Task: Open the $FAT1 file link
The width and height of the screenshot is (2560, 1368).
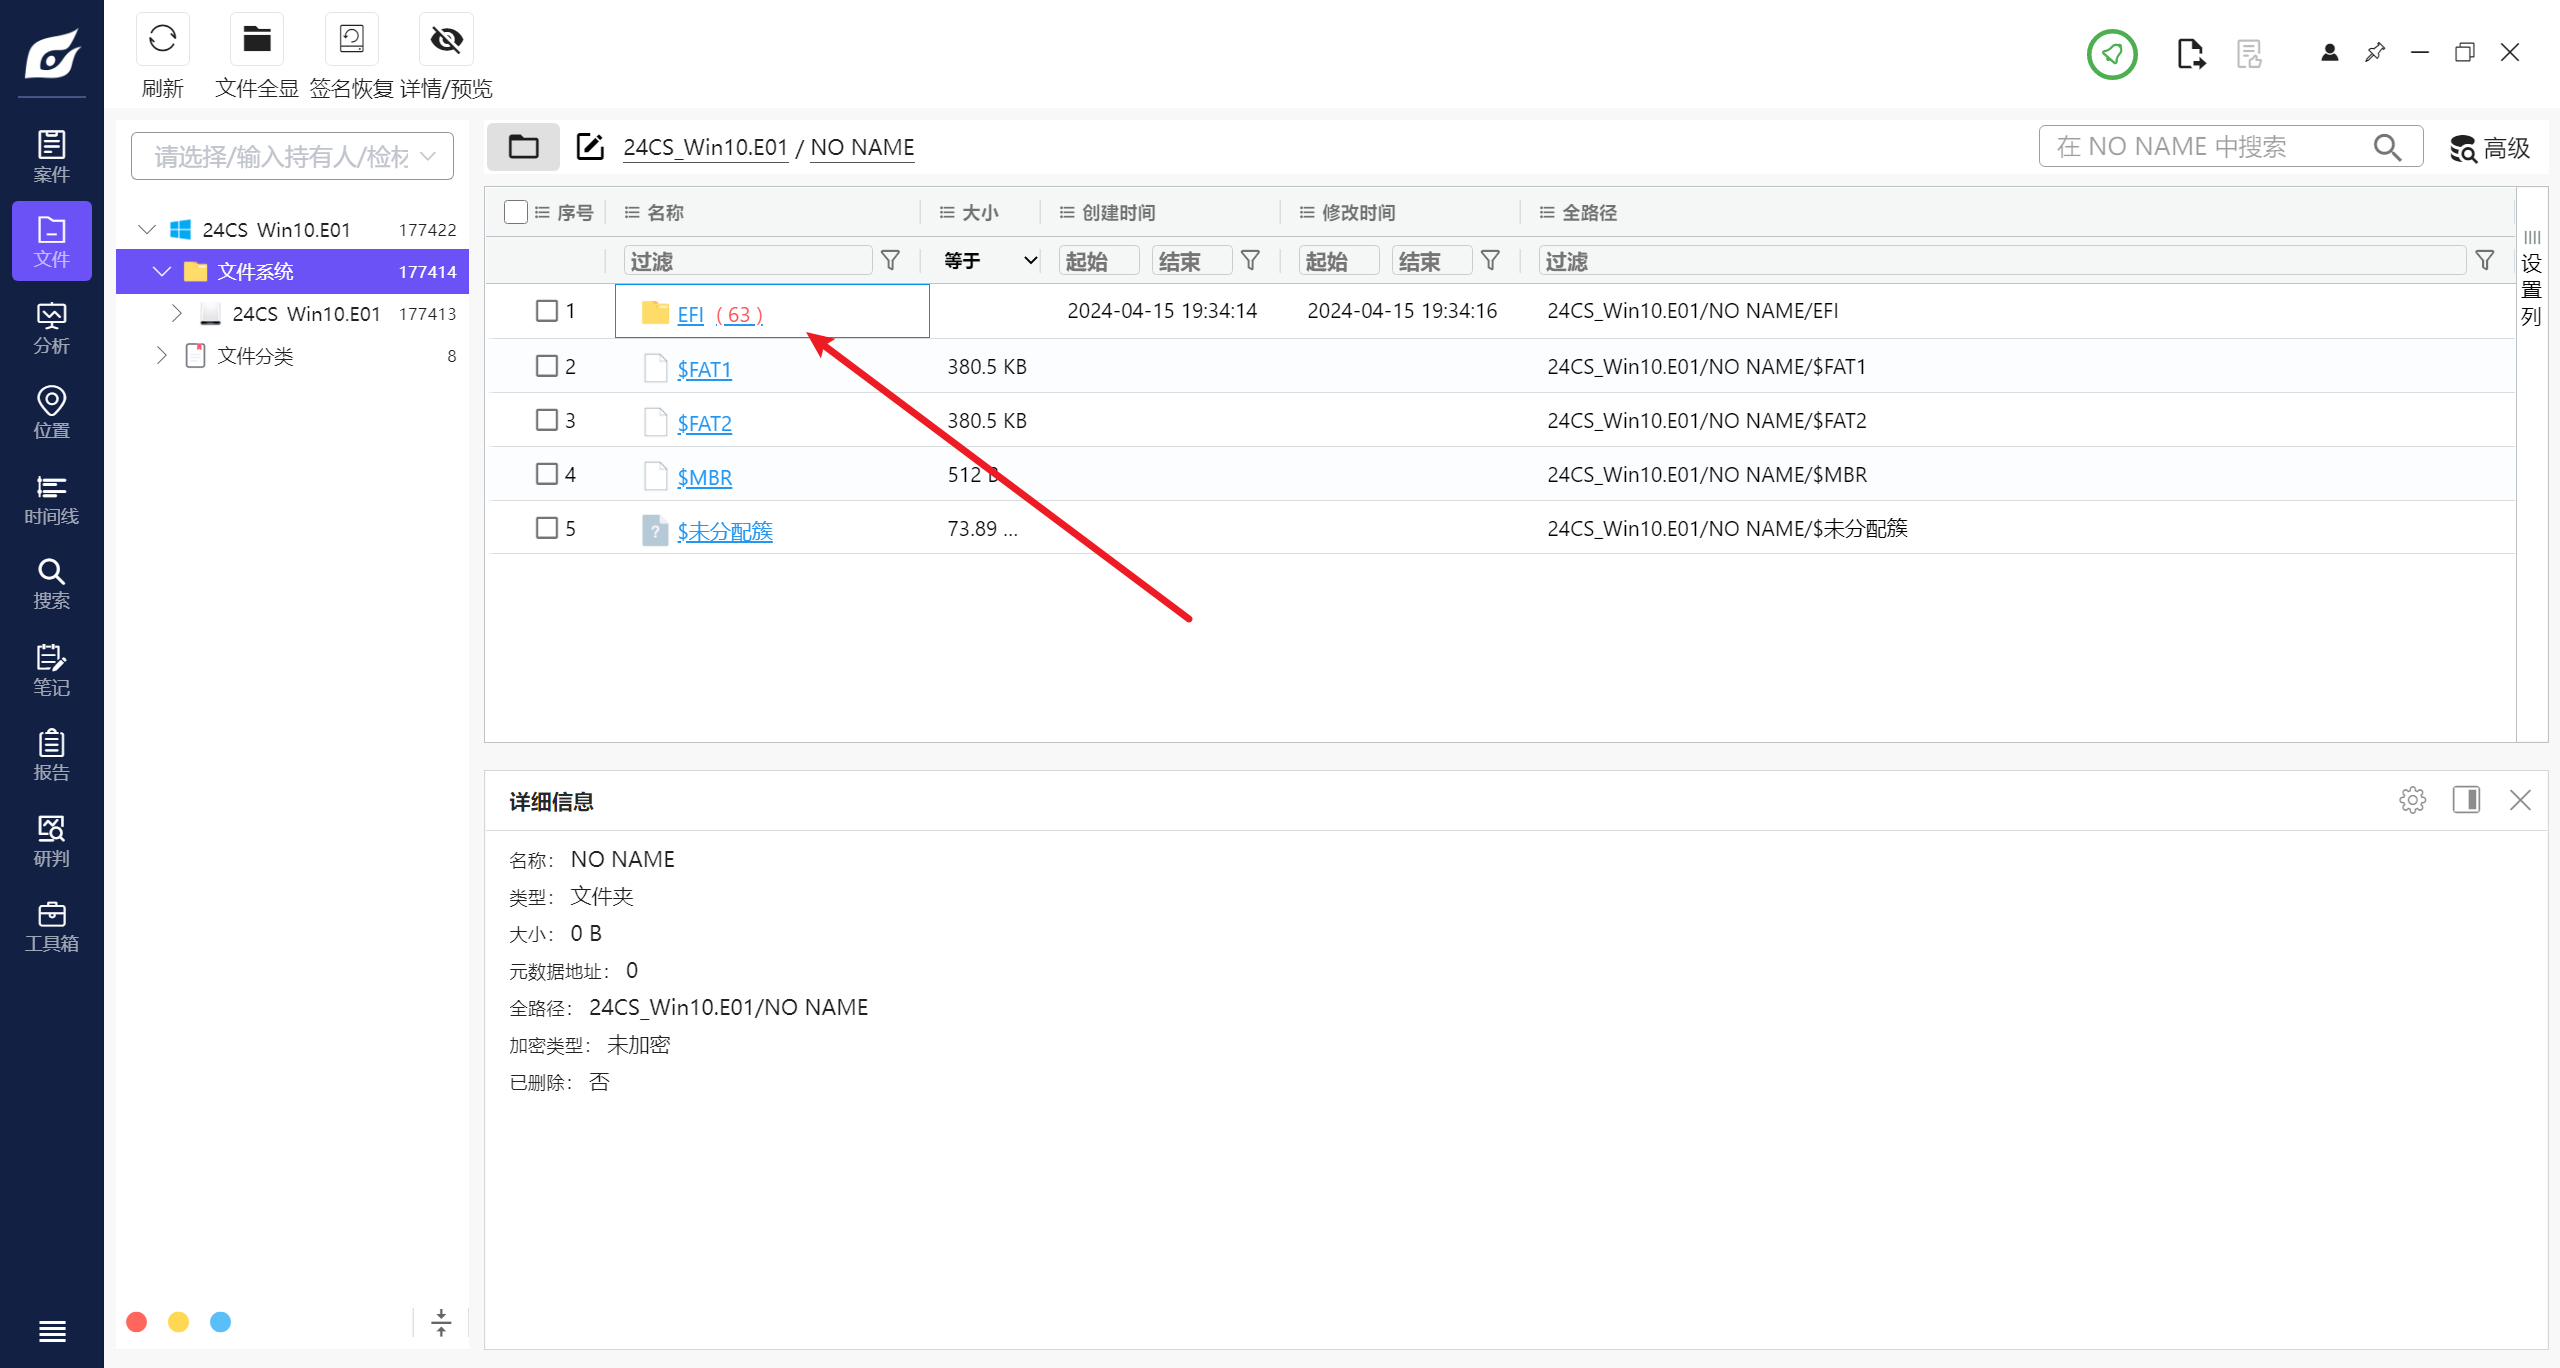Action: pos(704,370)
